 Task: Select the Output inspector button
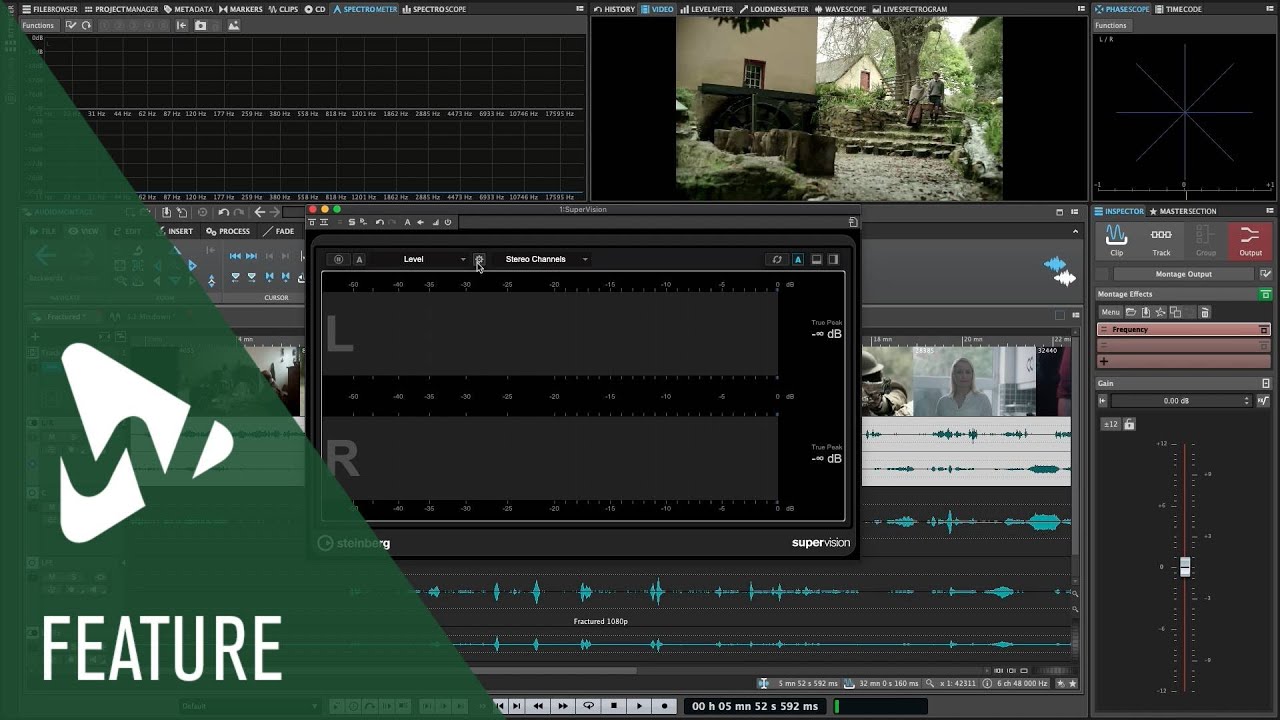[x=1250, y=240]
